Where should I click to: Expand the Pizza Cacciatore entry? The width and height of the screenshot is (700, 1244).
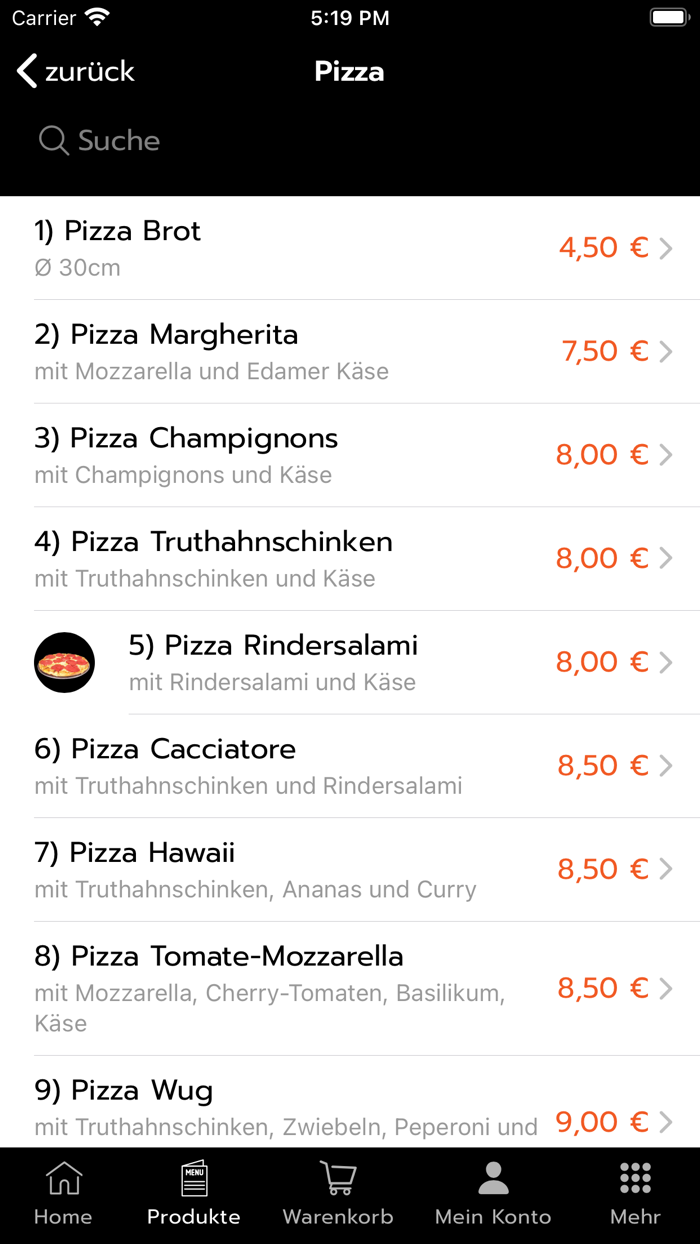(x=350, y=765)
